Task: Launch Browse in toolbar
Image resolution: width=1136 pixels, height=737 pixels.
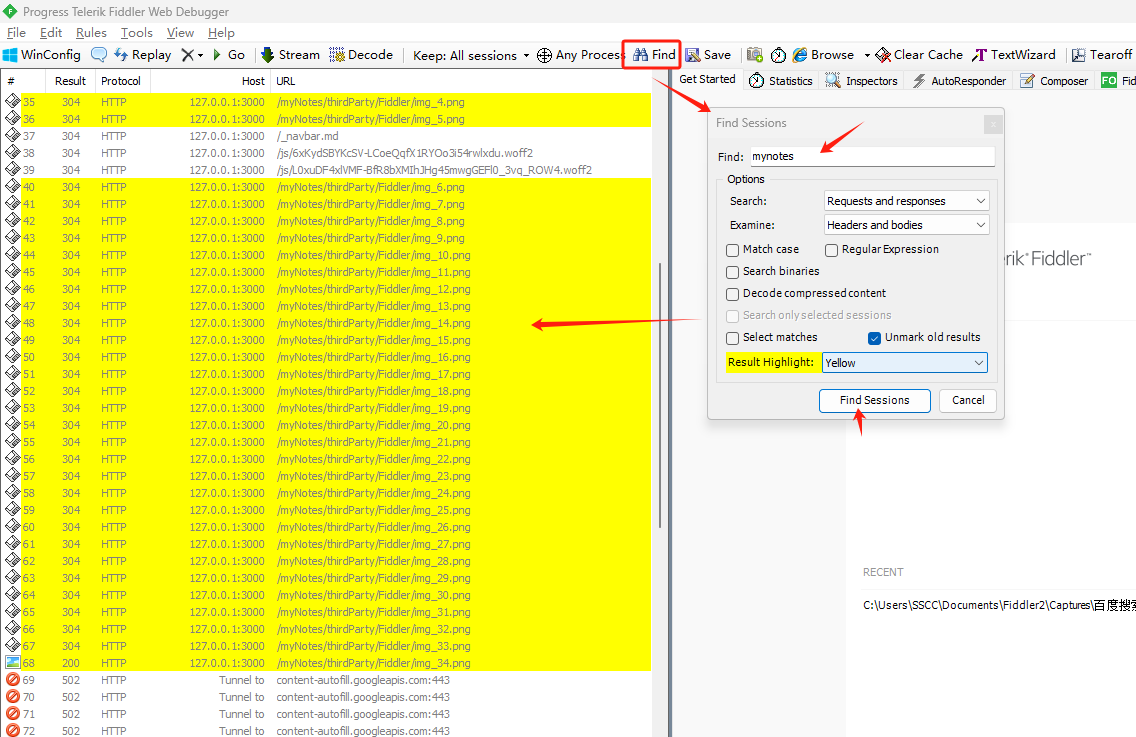Action: pos(823,55)
